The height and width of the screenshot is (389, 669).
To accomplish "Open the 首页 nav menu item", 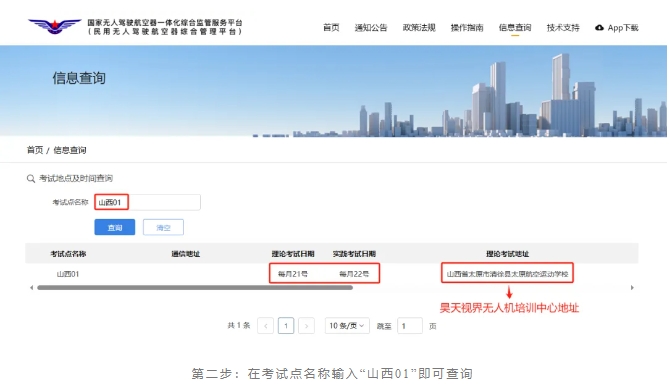I will 331,28.
